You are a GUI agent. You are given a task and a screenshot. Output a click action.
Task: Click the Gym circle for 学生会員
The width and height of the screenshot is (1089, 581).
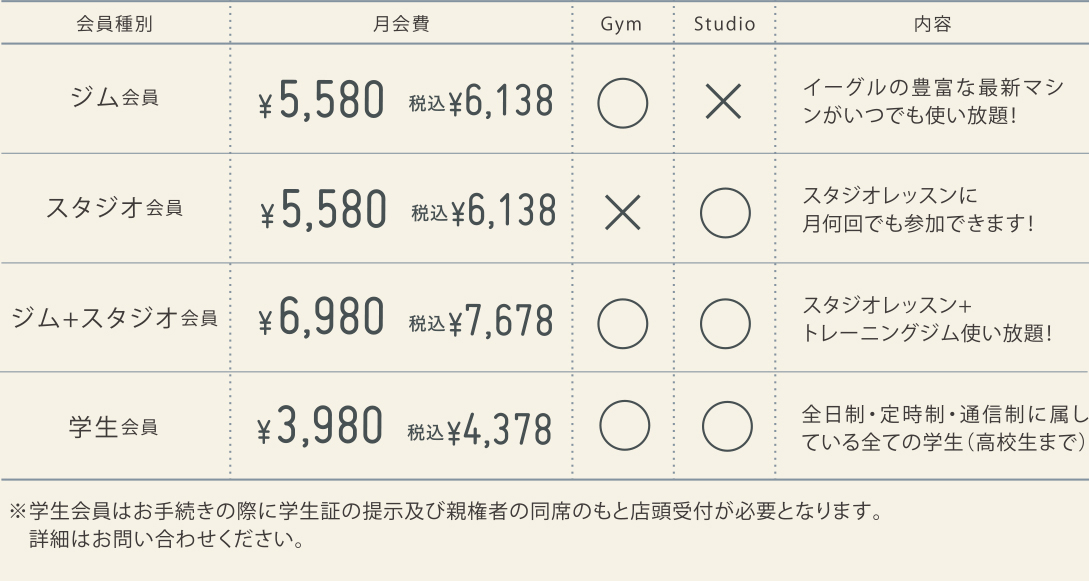coord(622,427)
